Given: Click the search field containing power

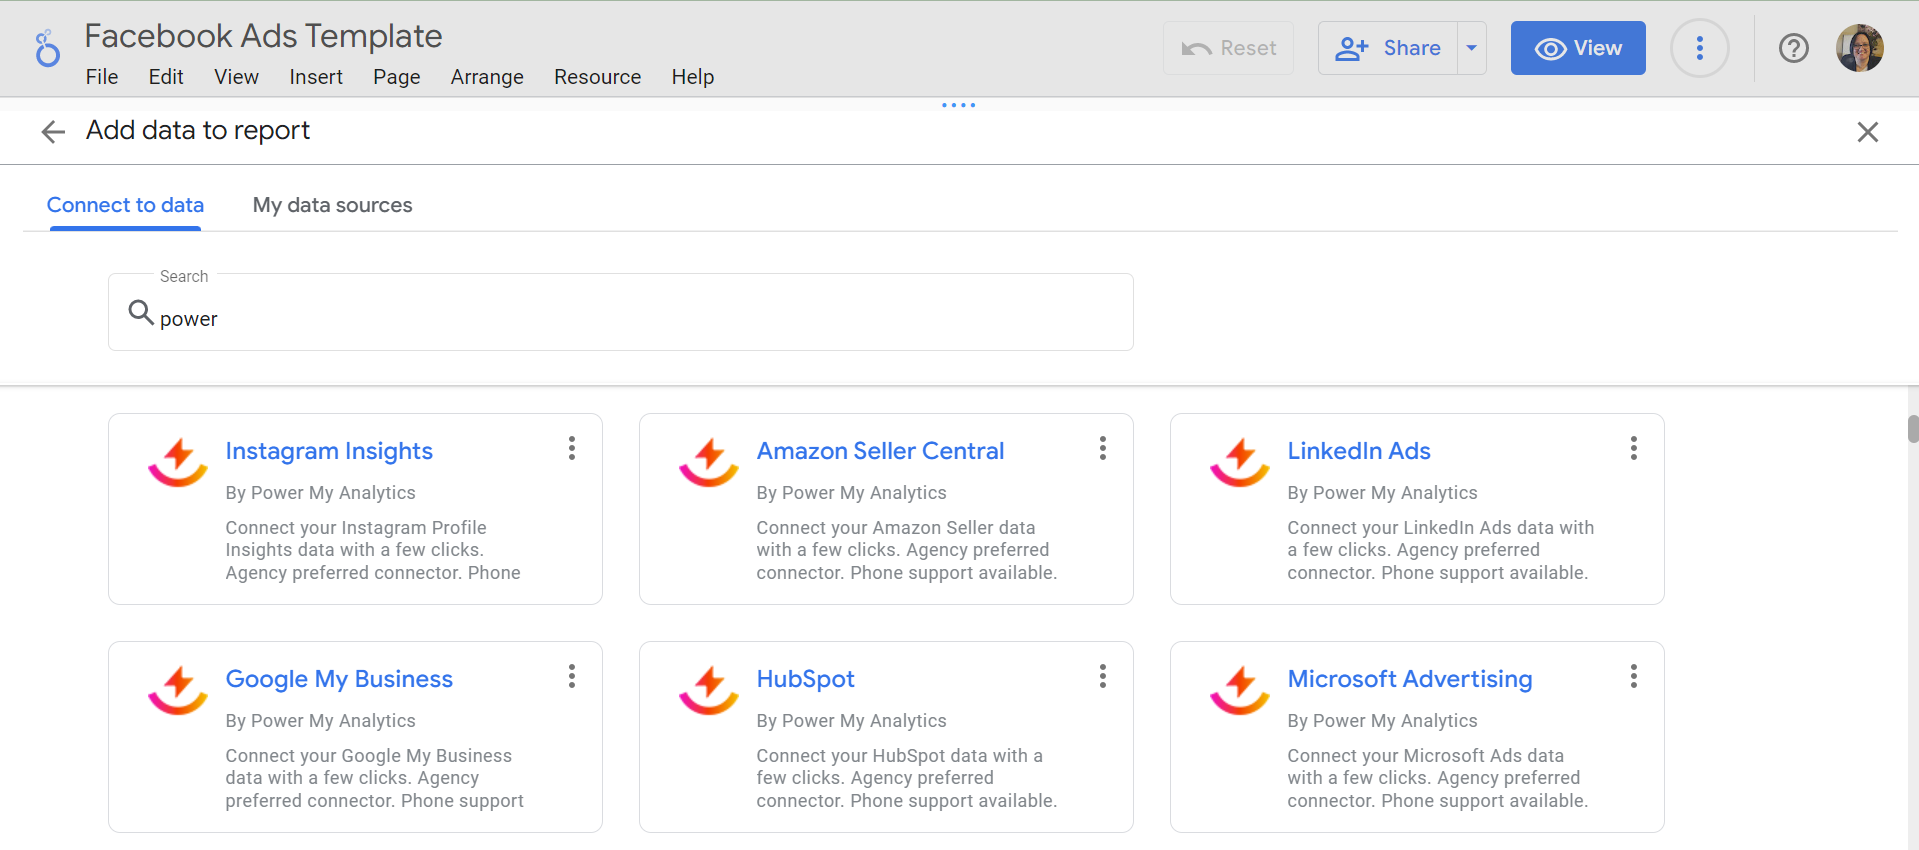Looking at the screenshot, I should [640, 319].
